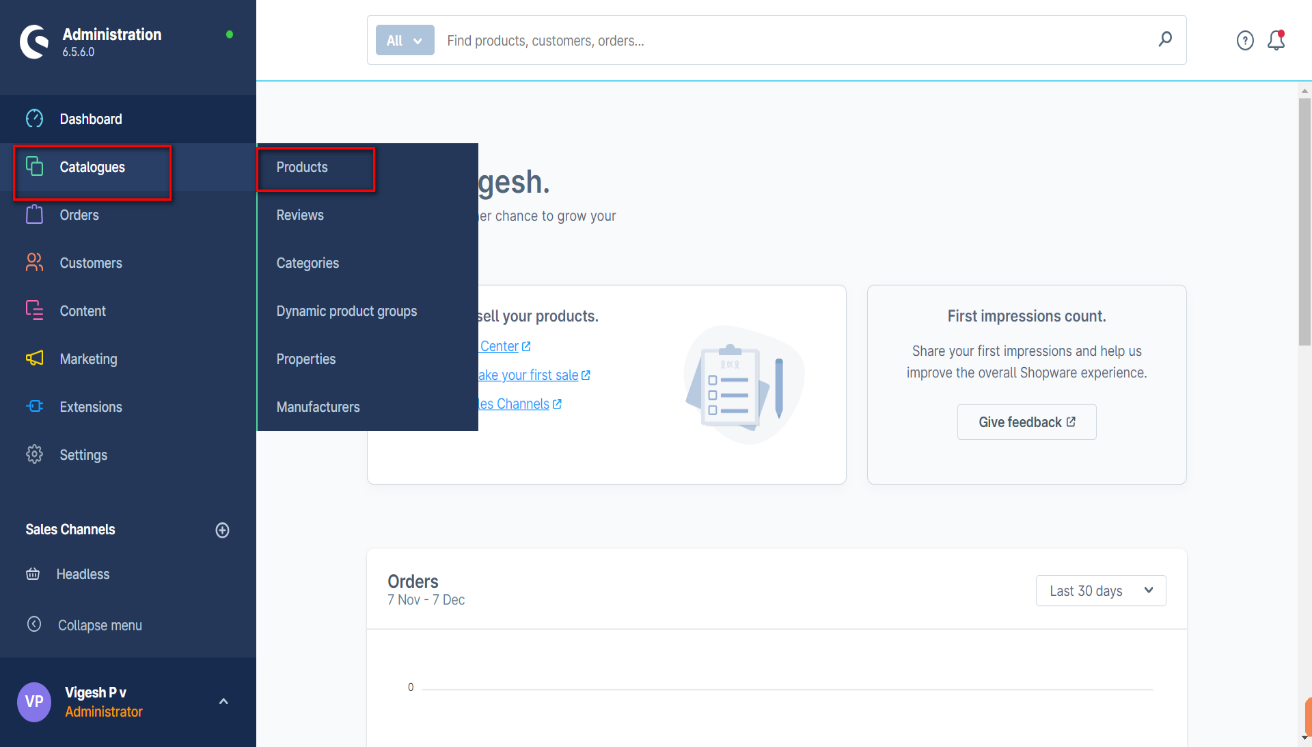Open the notifications bell
Viewport: 1312px width, 747px height.
pos(1275,39)
